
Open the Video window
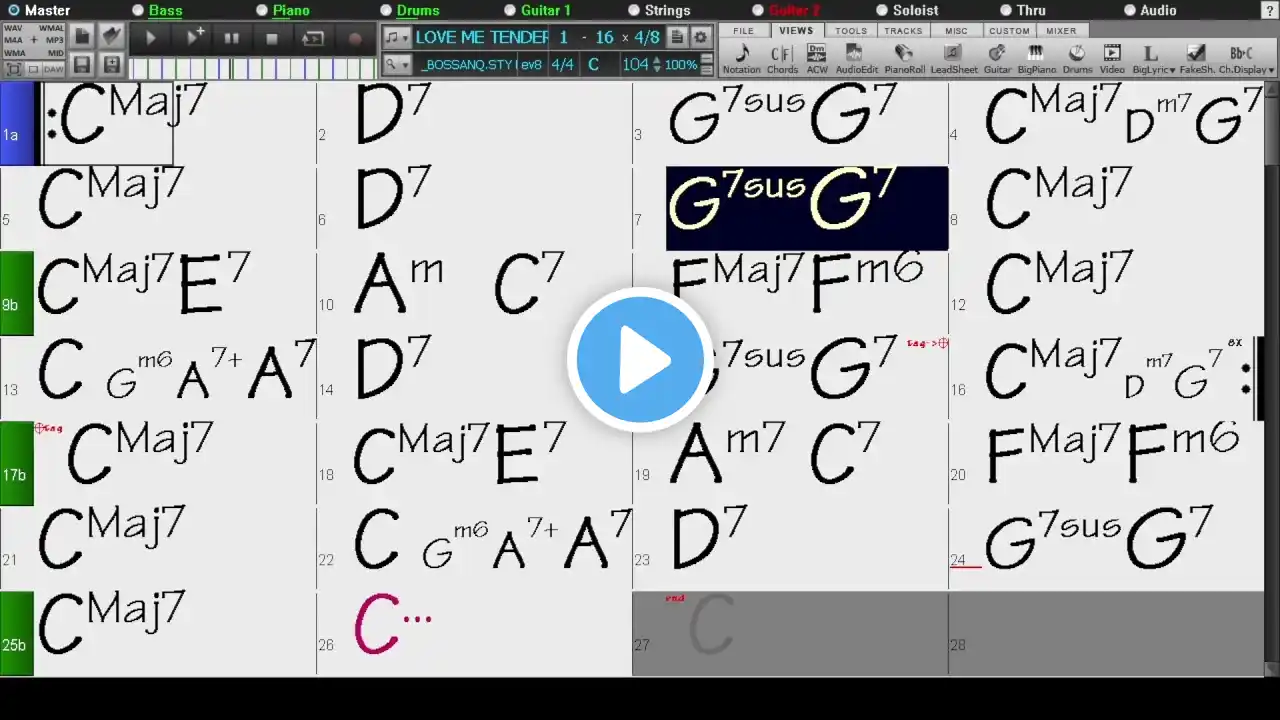click(1112, 59)
